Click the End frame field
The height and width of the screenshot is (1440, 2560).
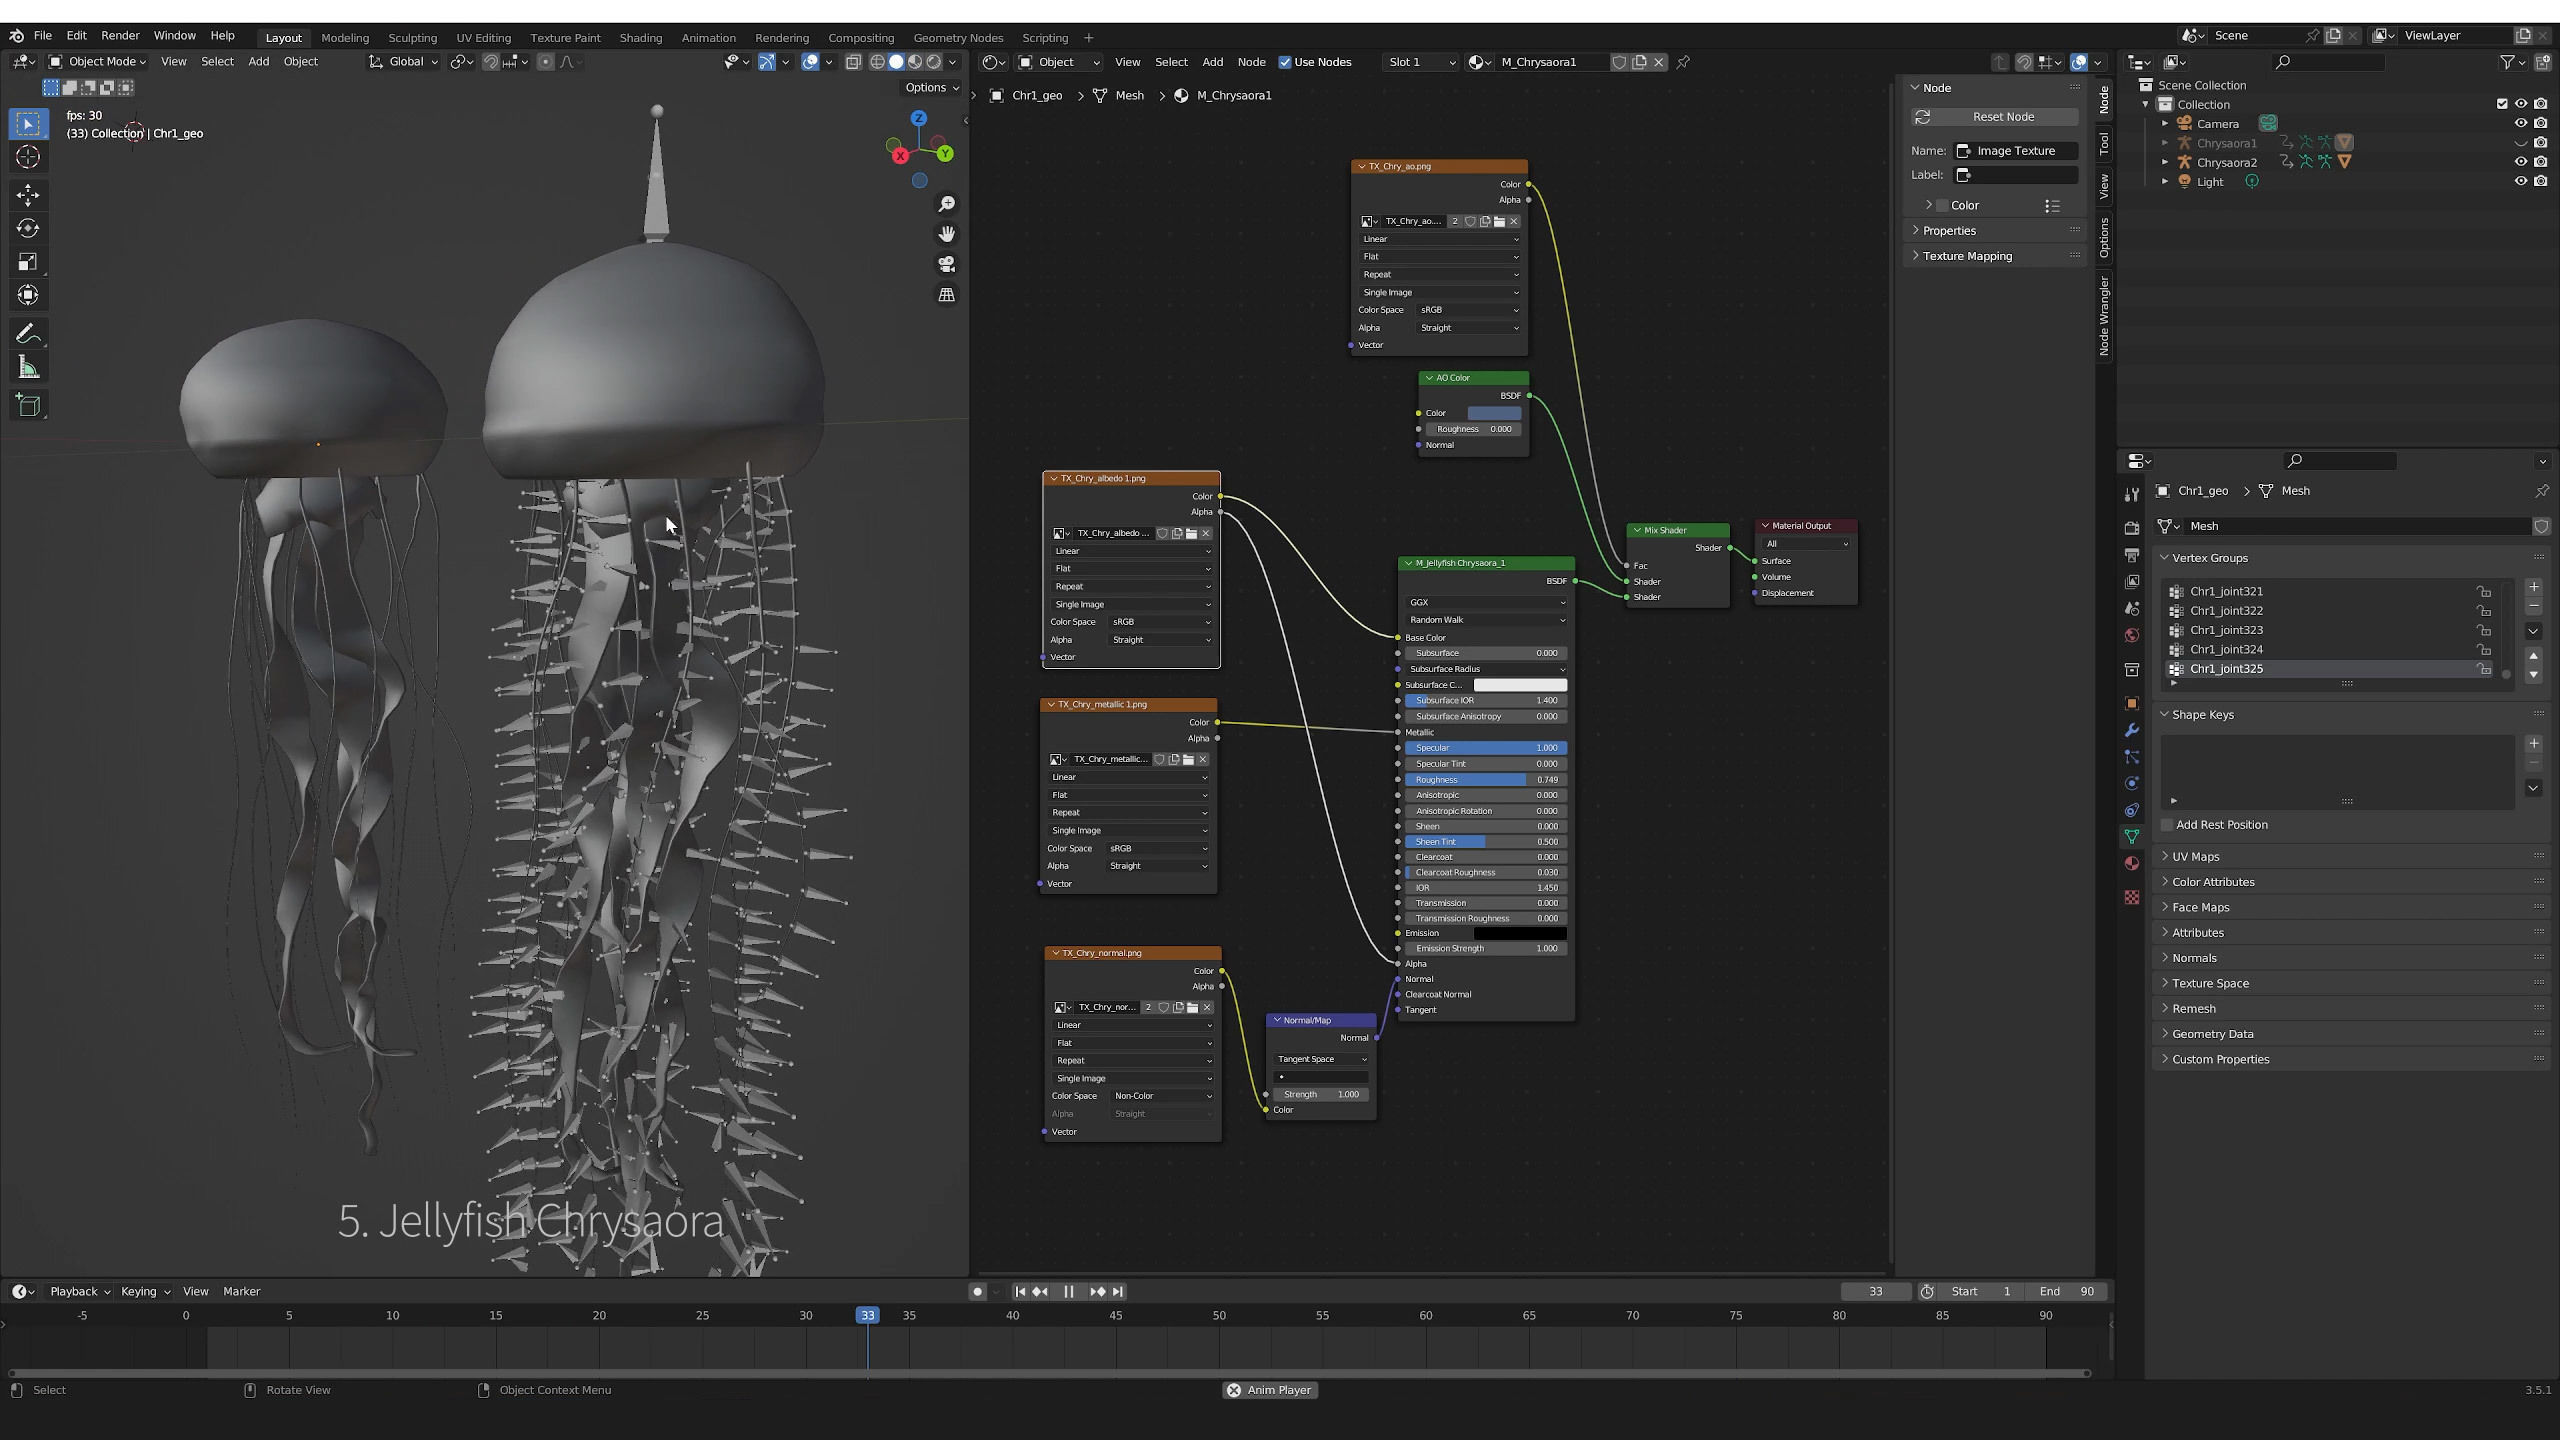[2067, 1291]
